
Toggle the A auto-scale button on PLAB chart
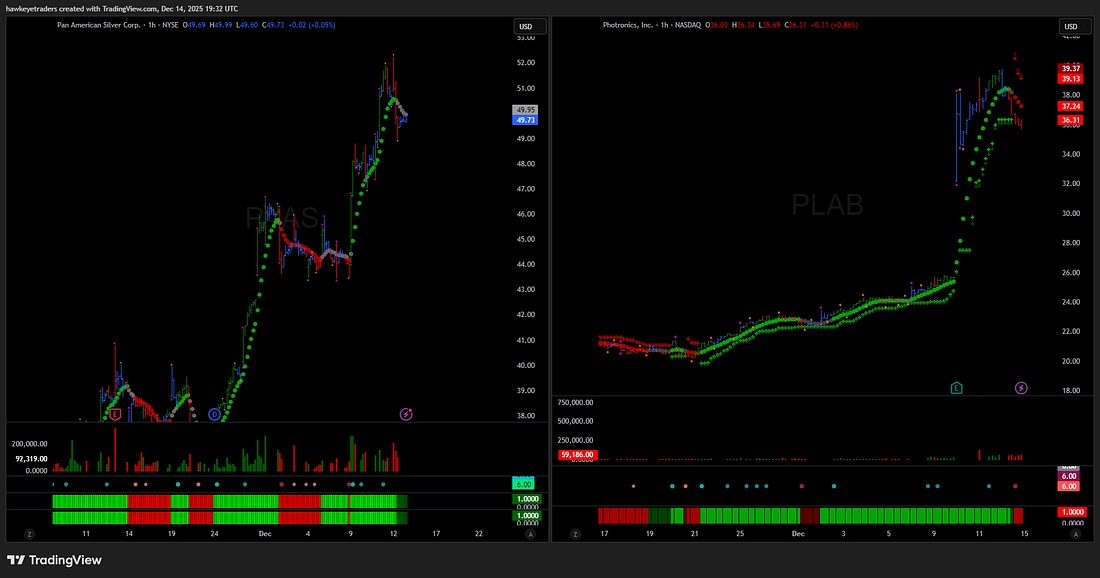[1075, 534]
